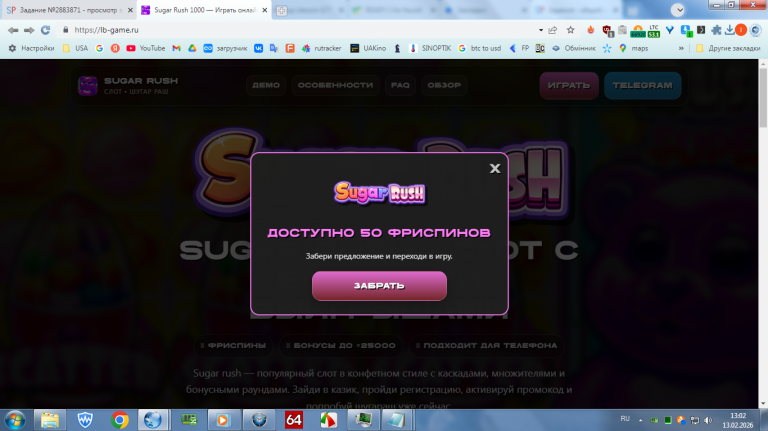Open the extensions puzzle icon
Image resolution: width=768 pixels, height=431 pixels.
click(716, 30)
